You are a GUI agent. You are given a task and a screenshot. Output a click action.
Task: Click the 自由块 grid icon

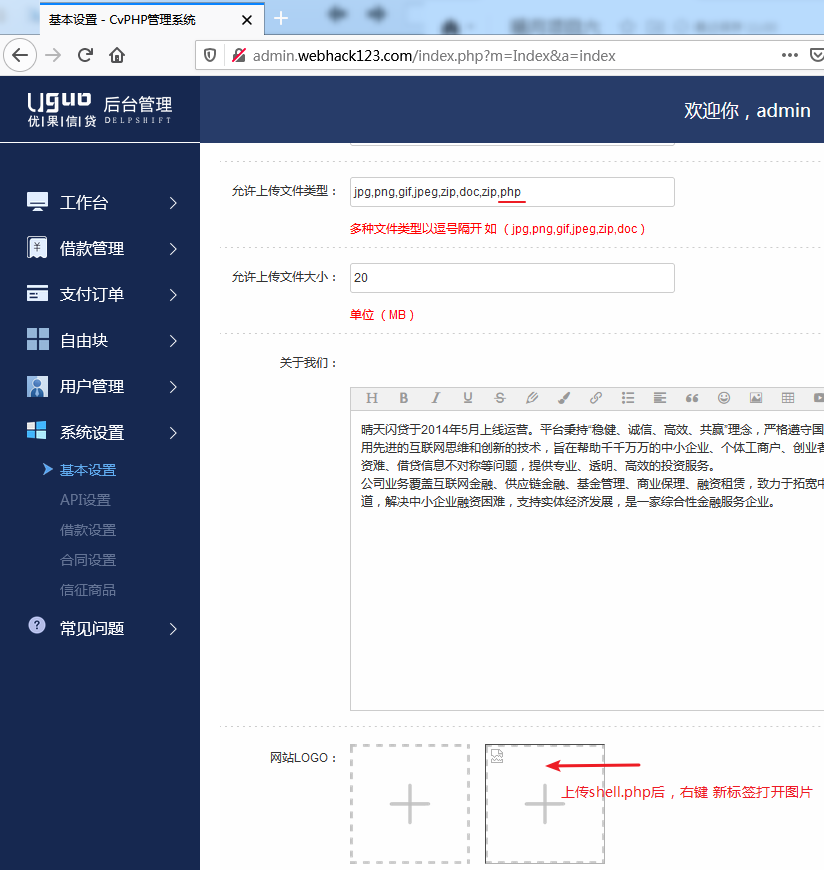pos(37,339)
